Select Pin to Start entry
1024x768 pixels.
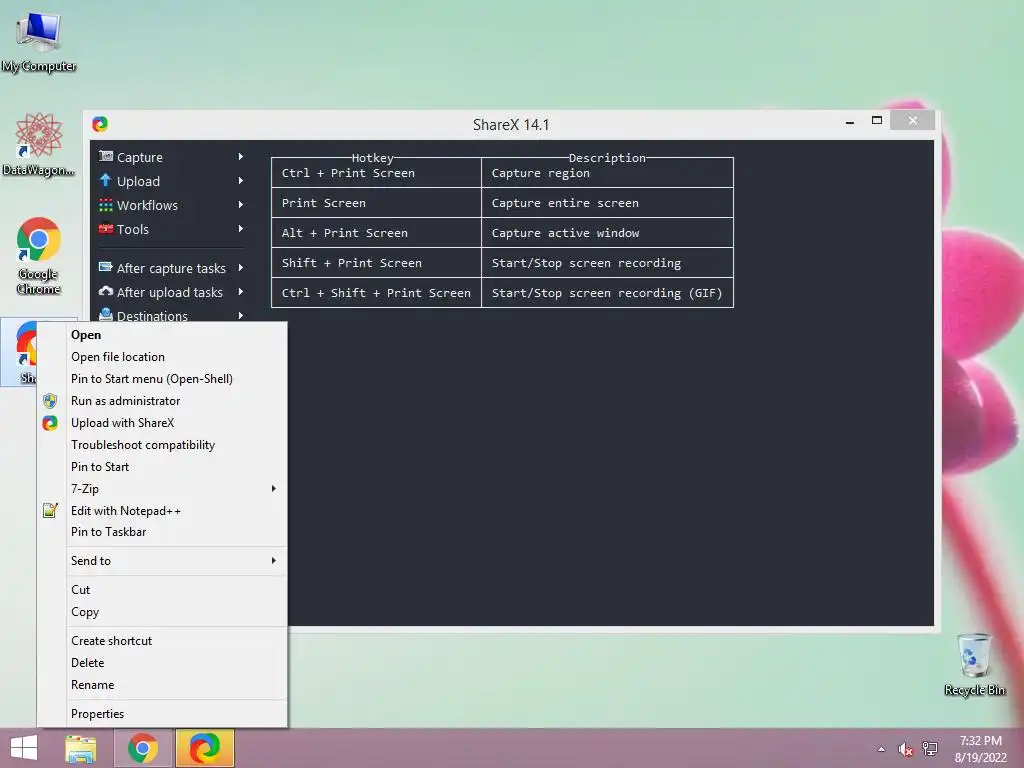click(162, 467)
